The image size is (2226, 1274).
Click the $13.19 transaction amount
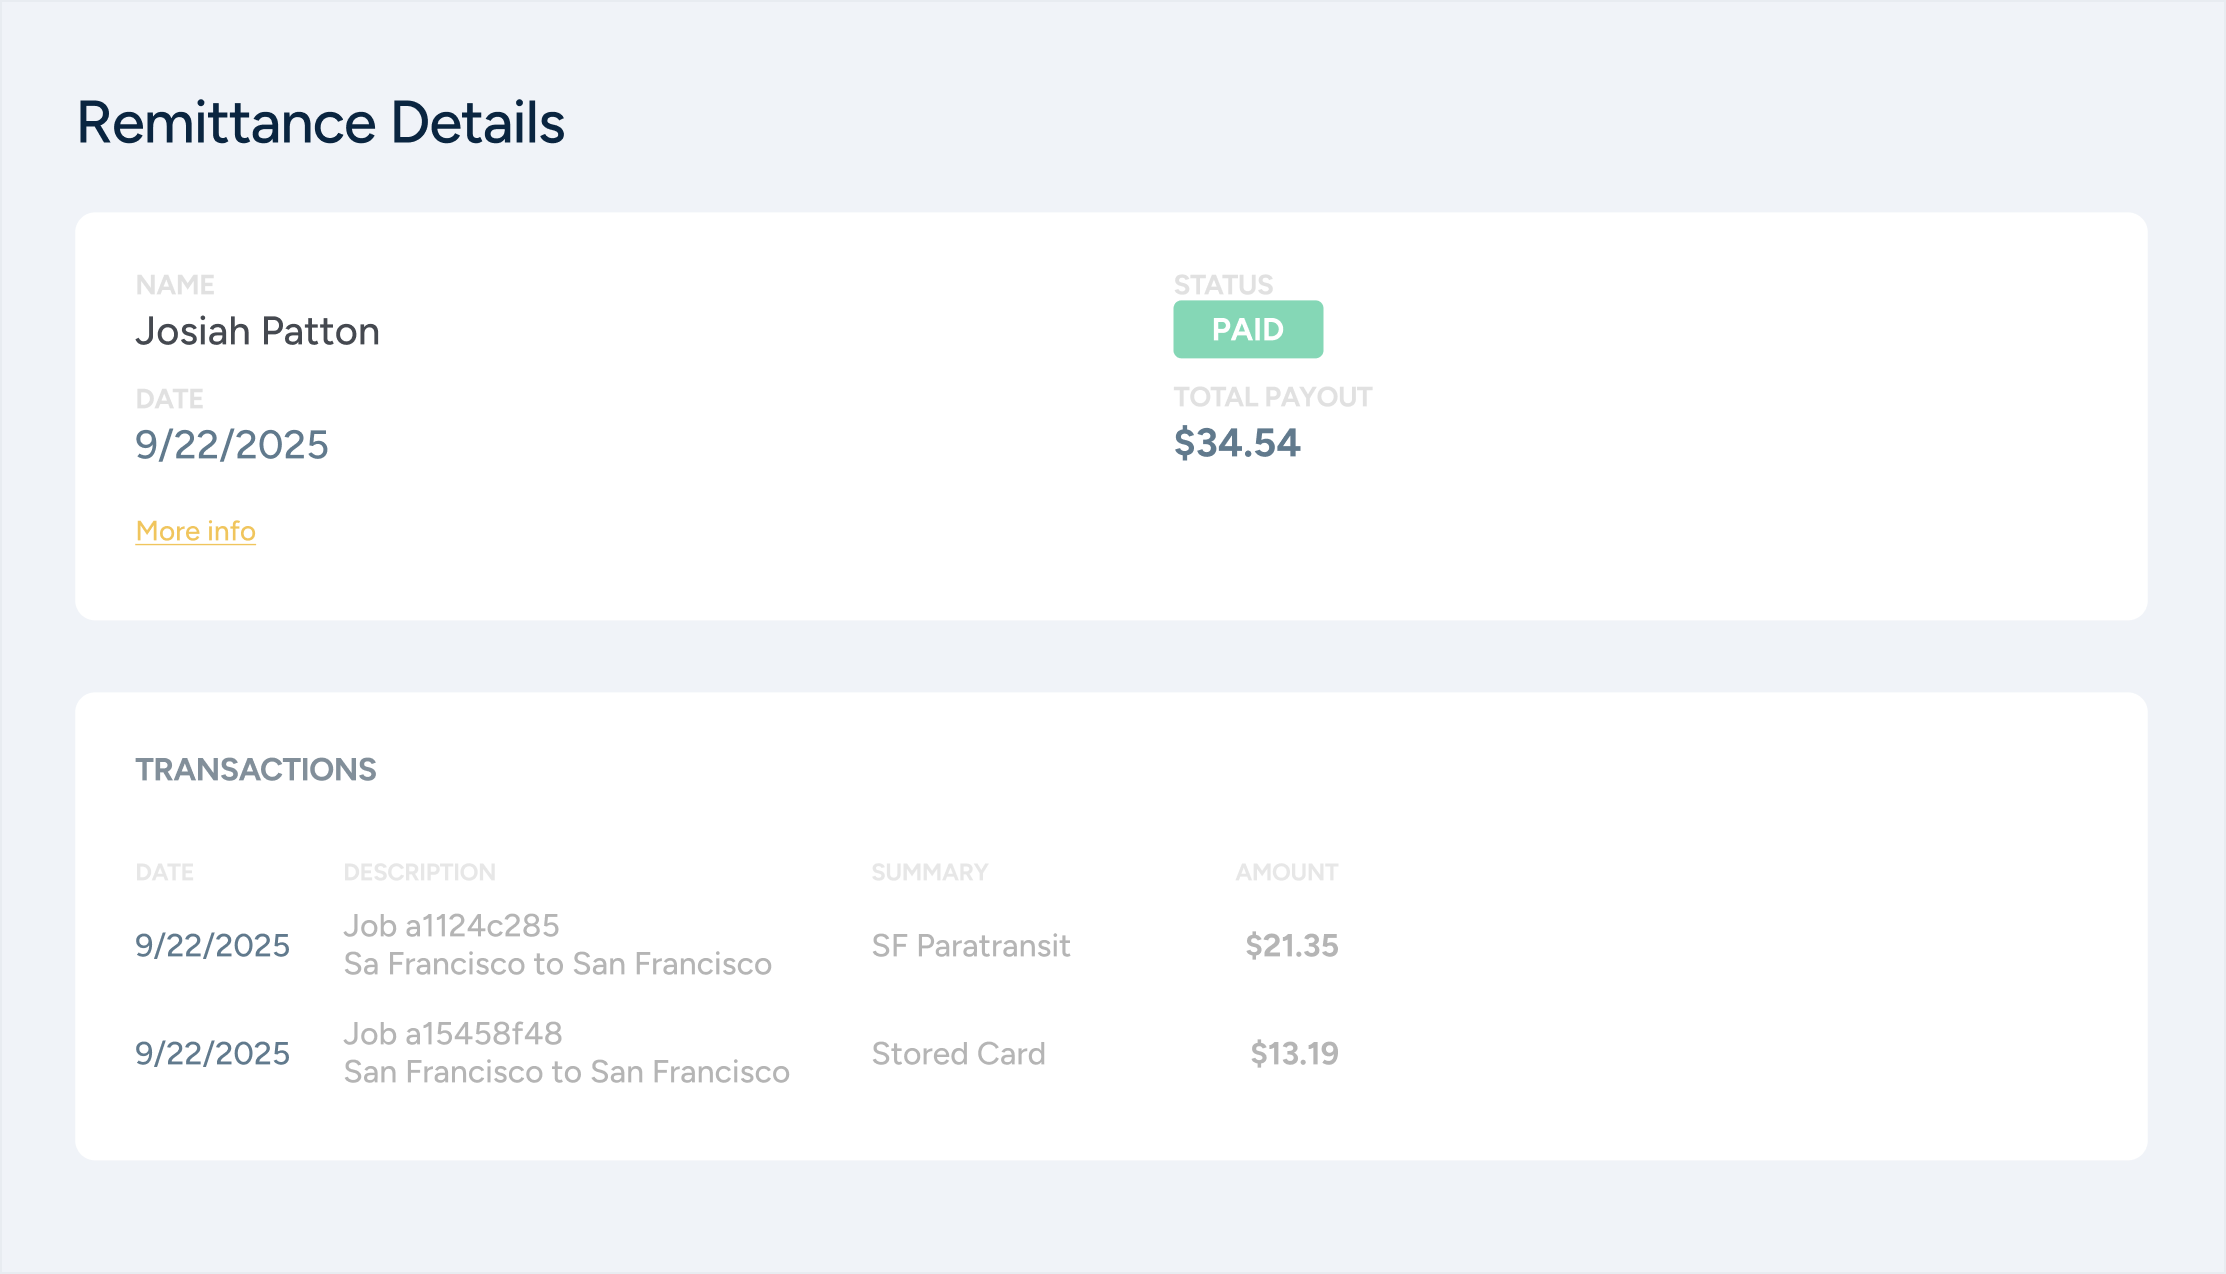pyautogui.click(x=1294, y=1054)
